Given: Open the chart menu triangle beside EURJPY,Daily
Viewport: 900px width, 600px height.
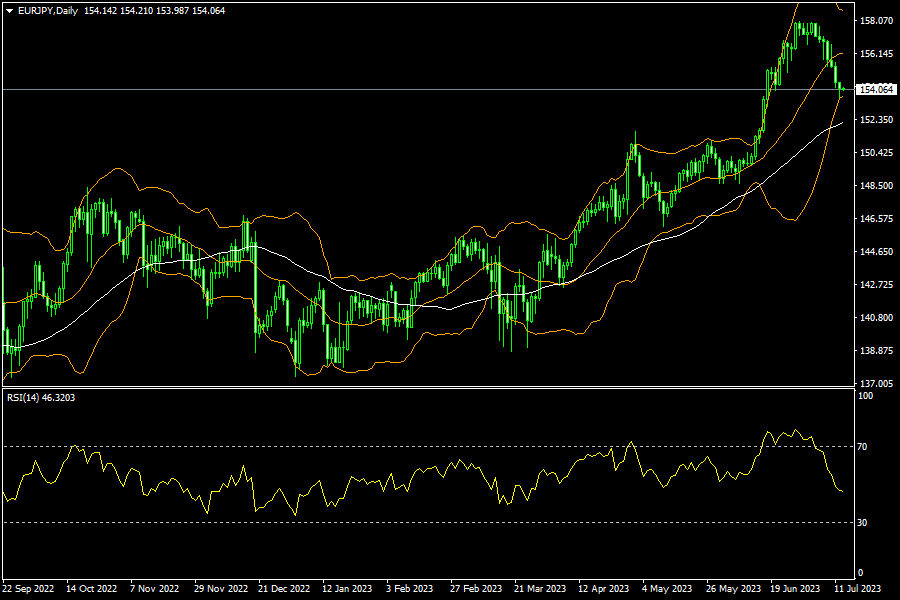Looking at the screenshot, I should (x=10, y=11).
